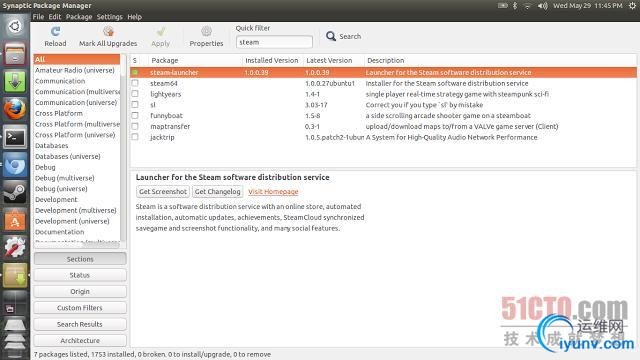Select Cross Platform section

pos(77,113)
